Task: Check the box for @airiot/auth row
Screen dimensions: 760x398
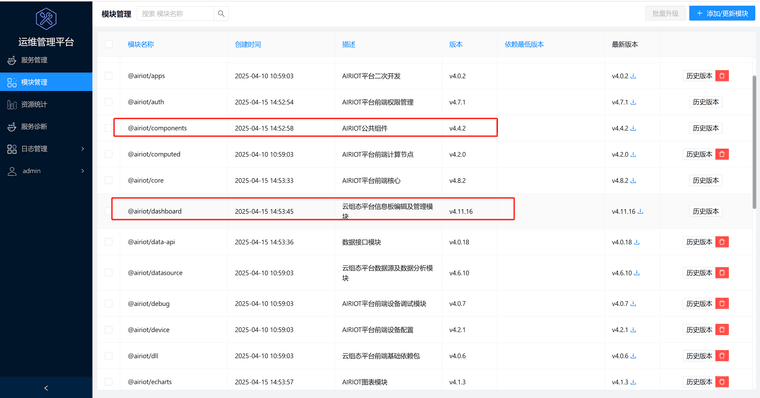Action: point(109,102)
